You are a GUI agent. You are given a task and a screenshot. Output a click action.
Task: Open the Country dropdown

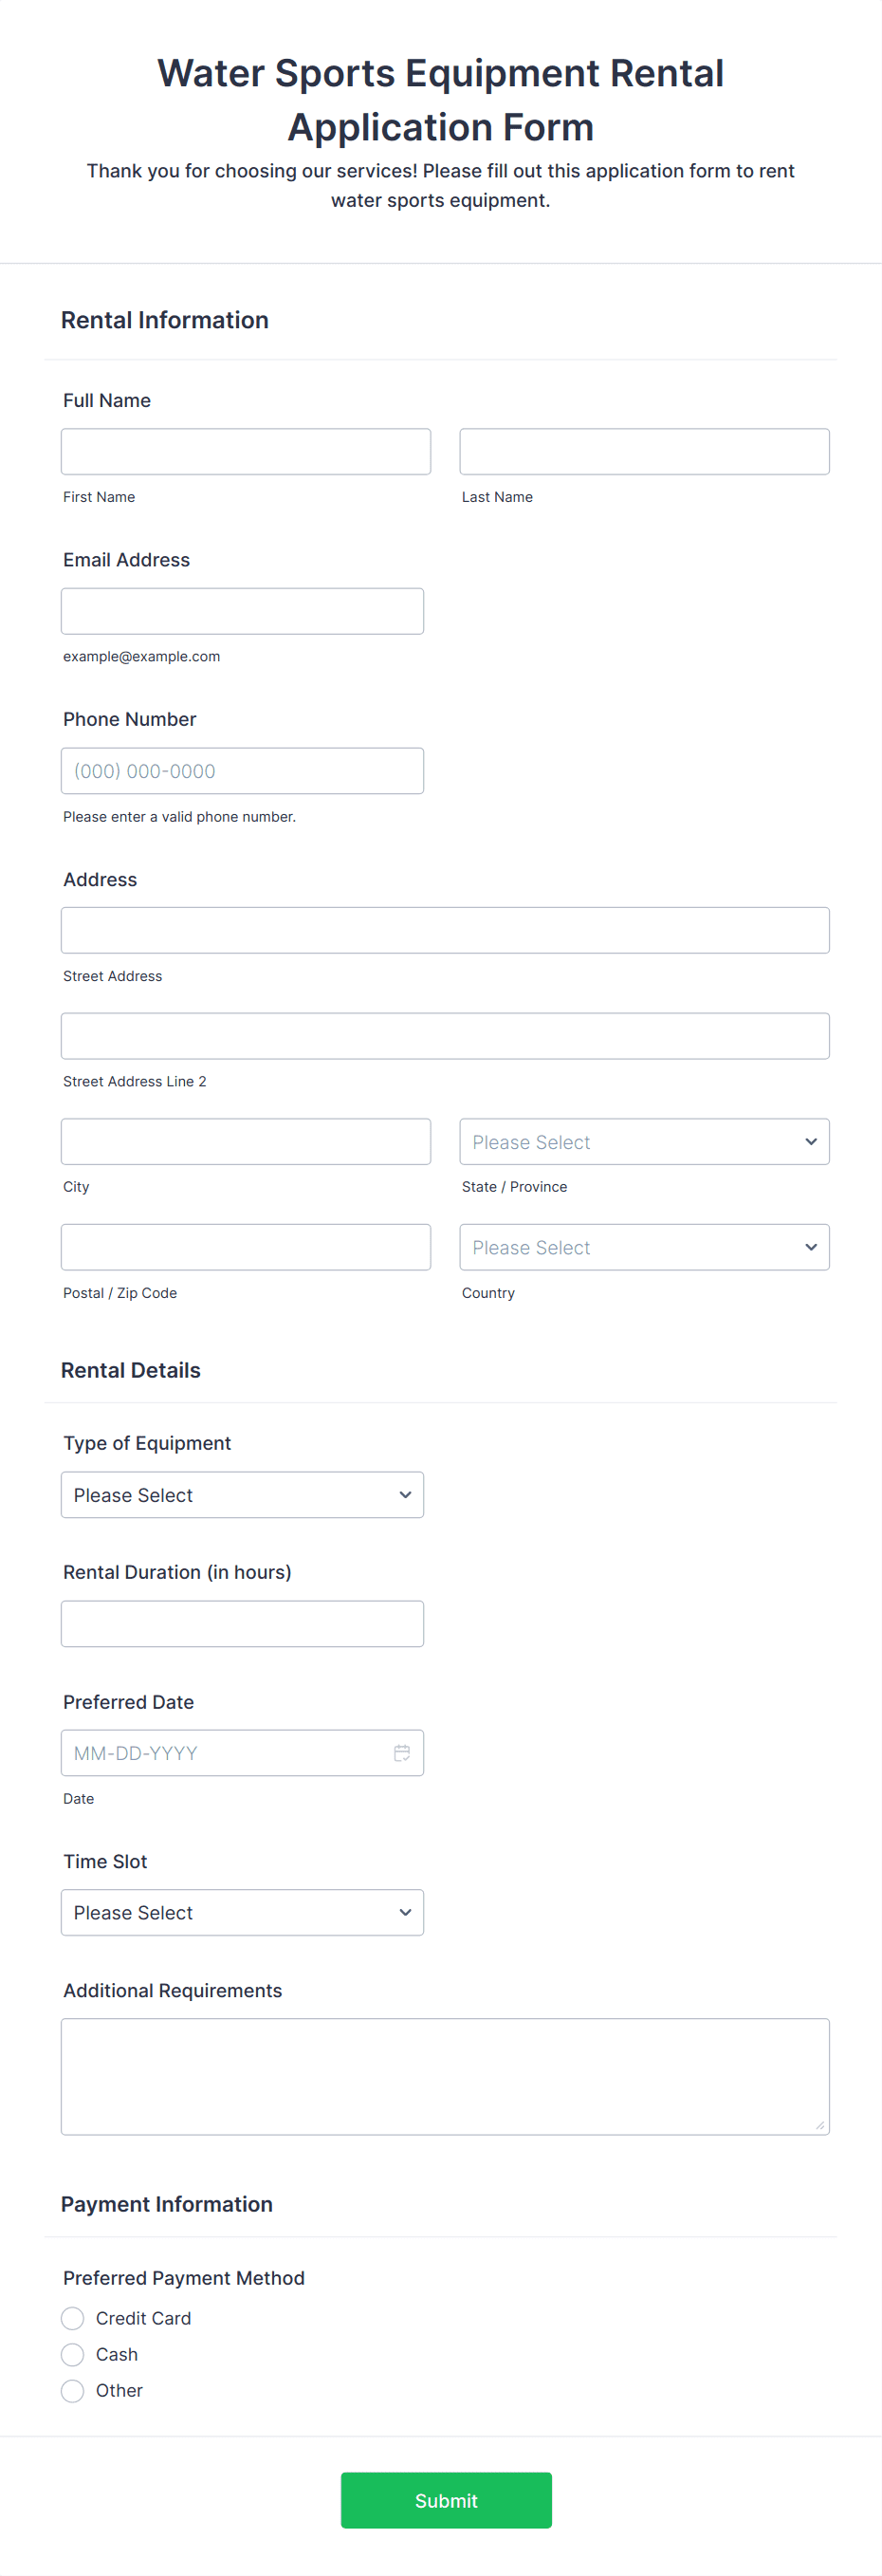[644, 1247]
